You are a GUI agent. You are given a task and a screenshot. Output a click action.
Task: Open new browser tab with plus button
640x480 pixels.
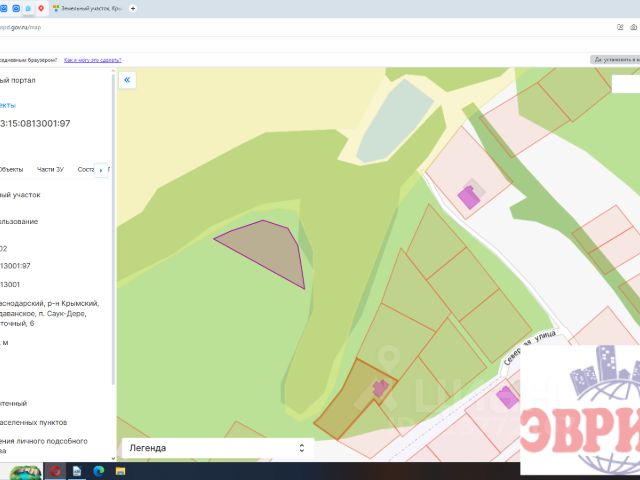pyautogui.click(x=133, y=8)
